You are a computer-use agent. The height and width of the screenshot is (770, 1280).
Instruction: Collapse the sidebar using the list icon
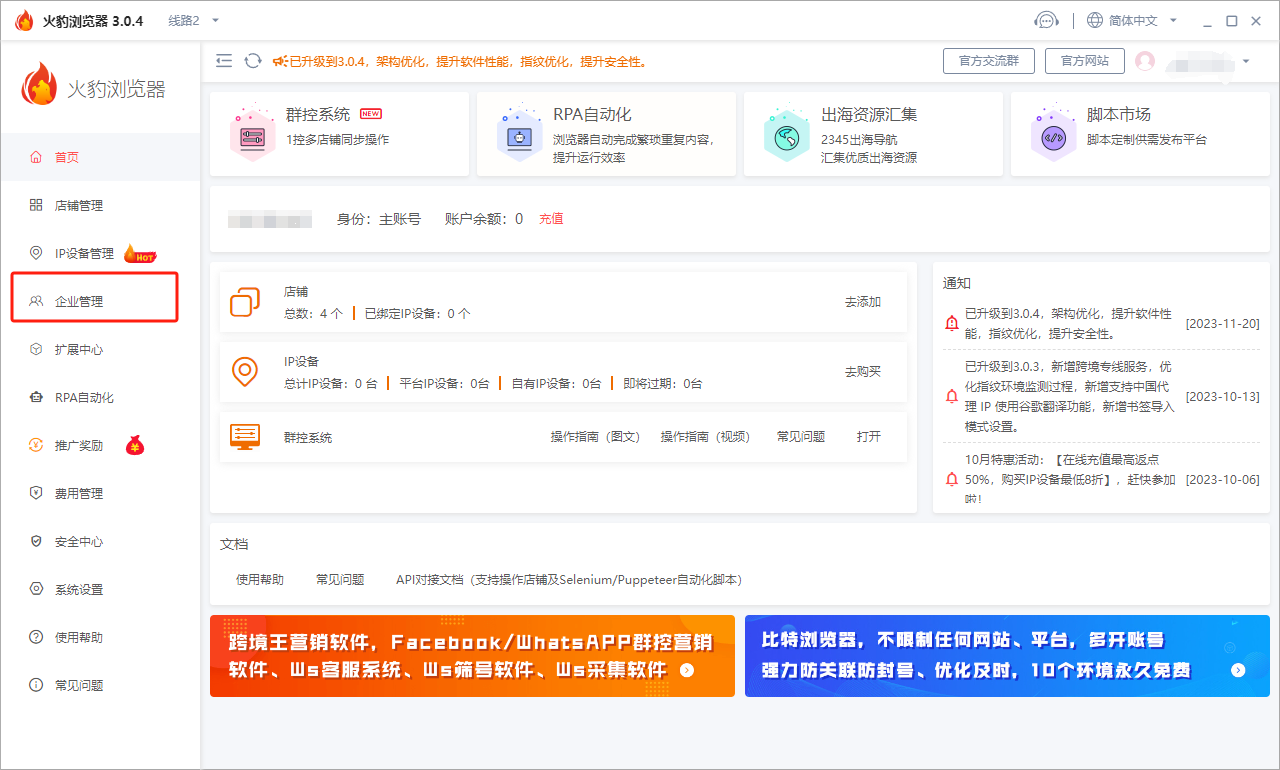224,60
